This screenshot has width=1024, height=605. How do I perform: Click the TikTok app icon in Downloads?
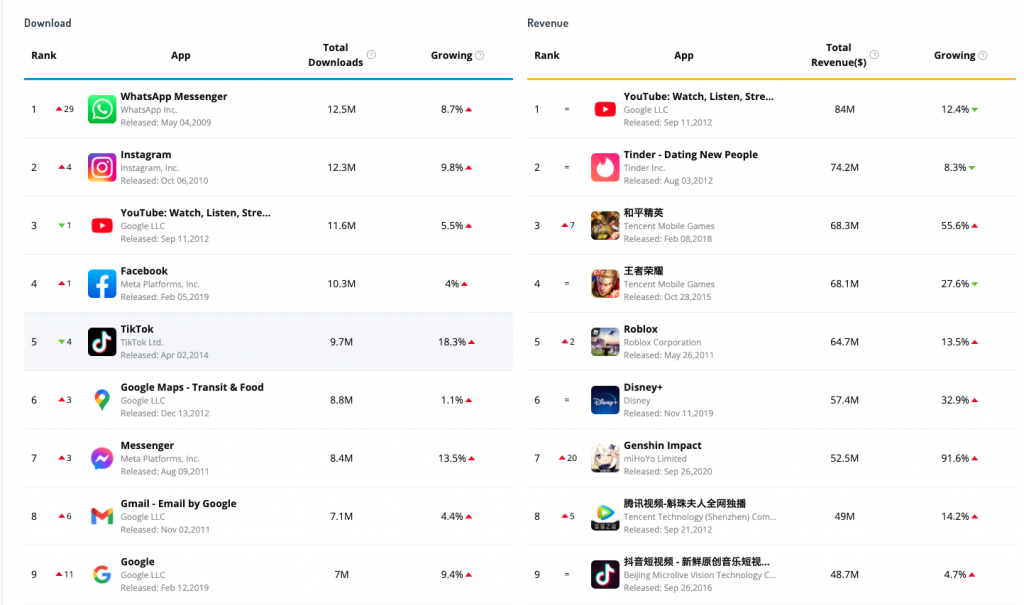(x=102, y=342)
